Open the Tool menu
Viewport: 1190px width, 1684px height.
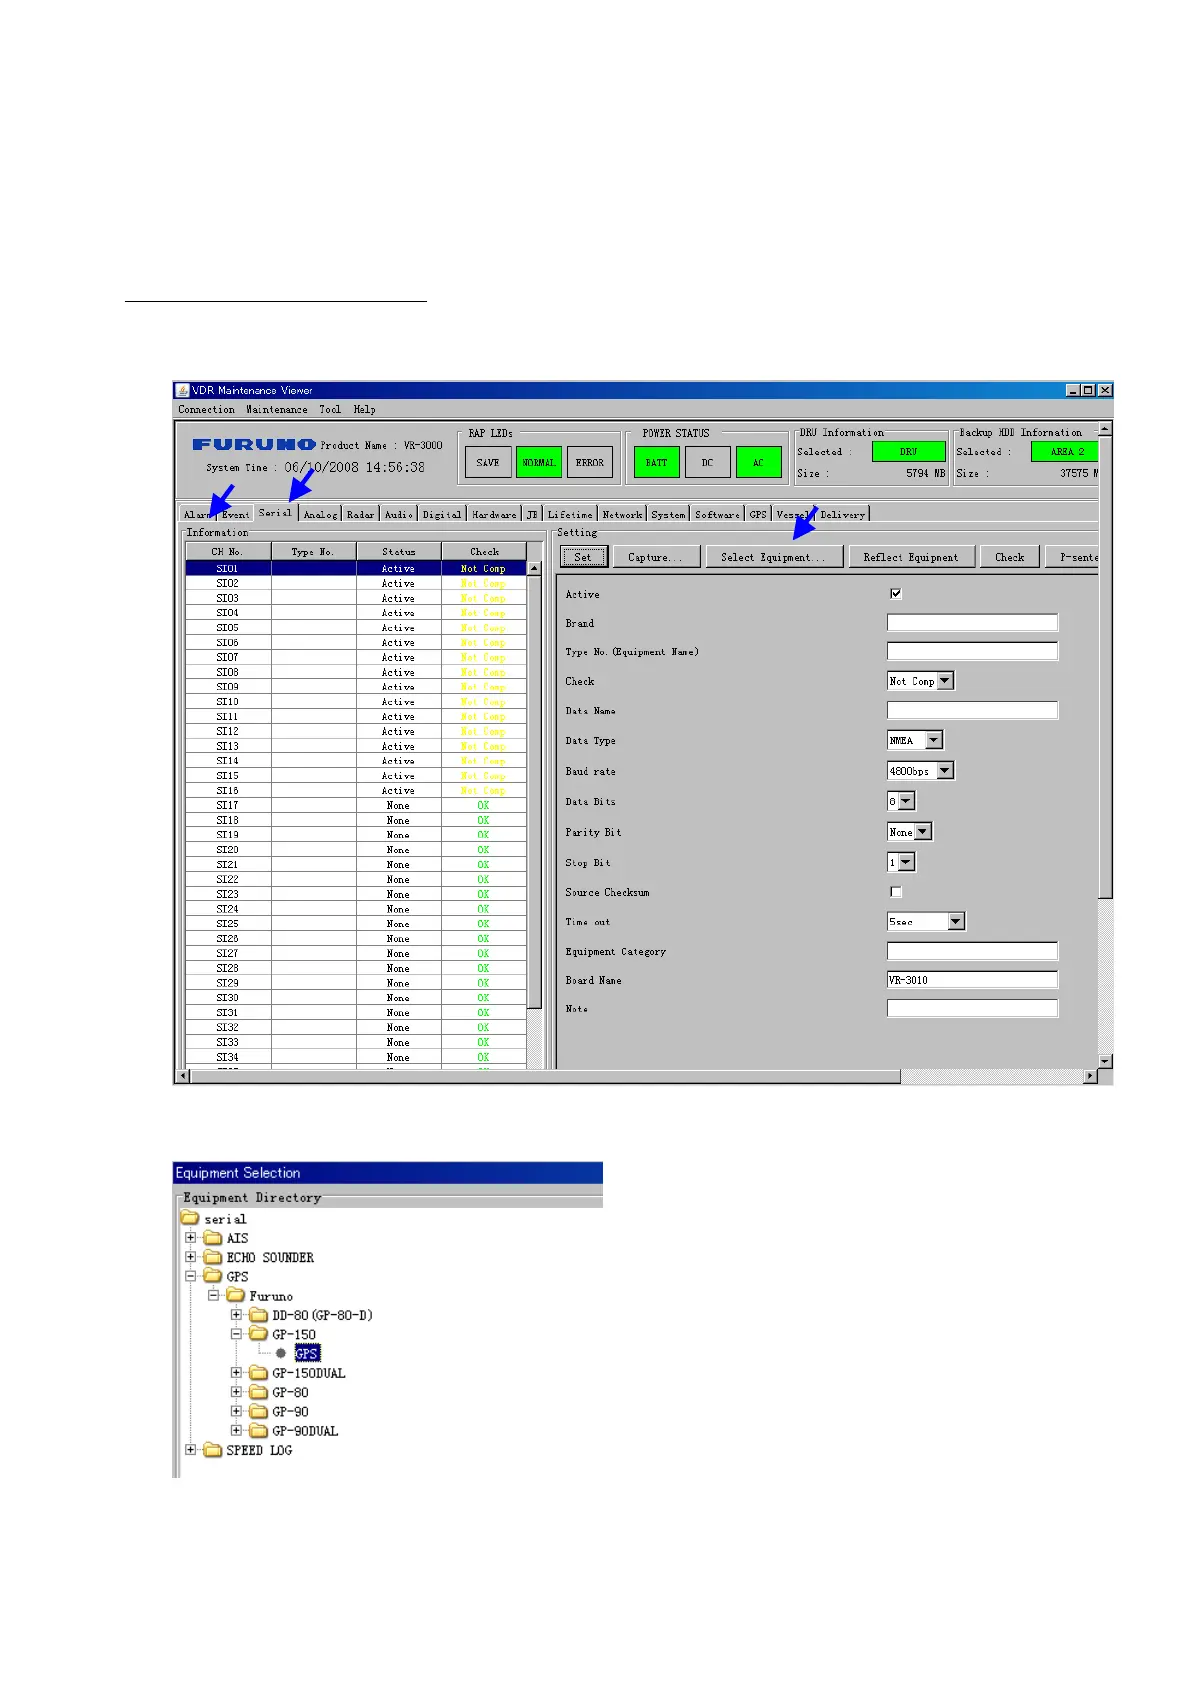pos(330,409)
